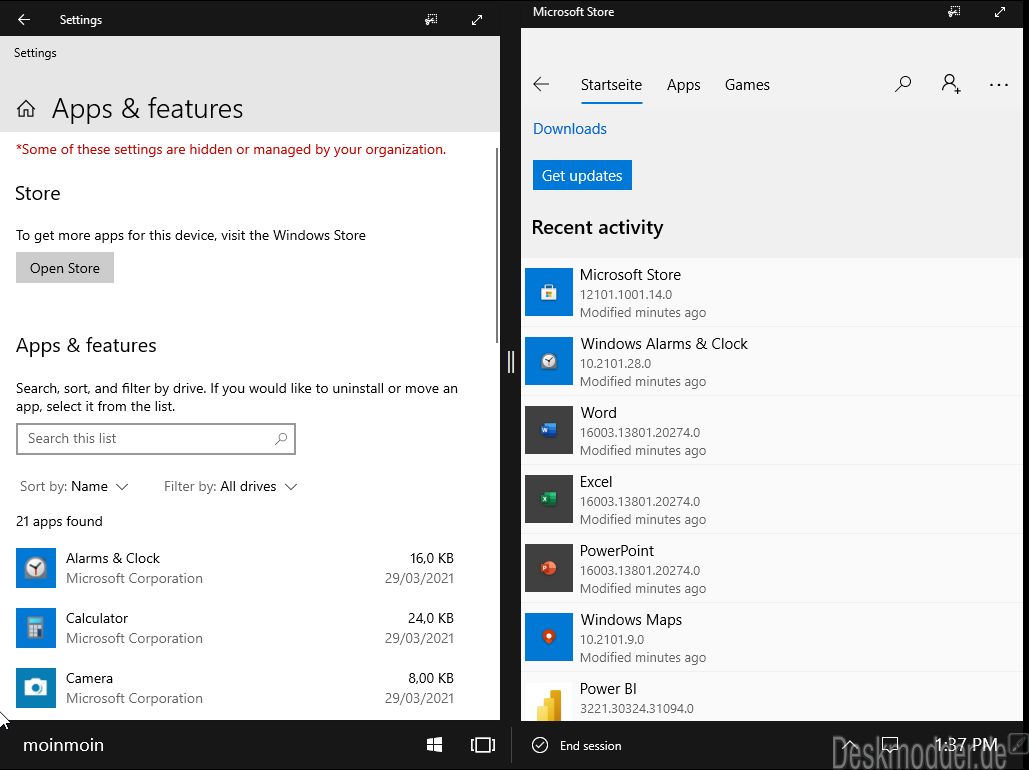This screenshot has width=1029, height=770.
Task: Switch to the Games tab in Store
Action: 747,85
